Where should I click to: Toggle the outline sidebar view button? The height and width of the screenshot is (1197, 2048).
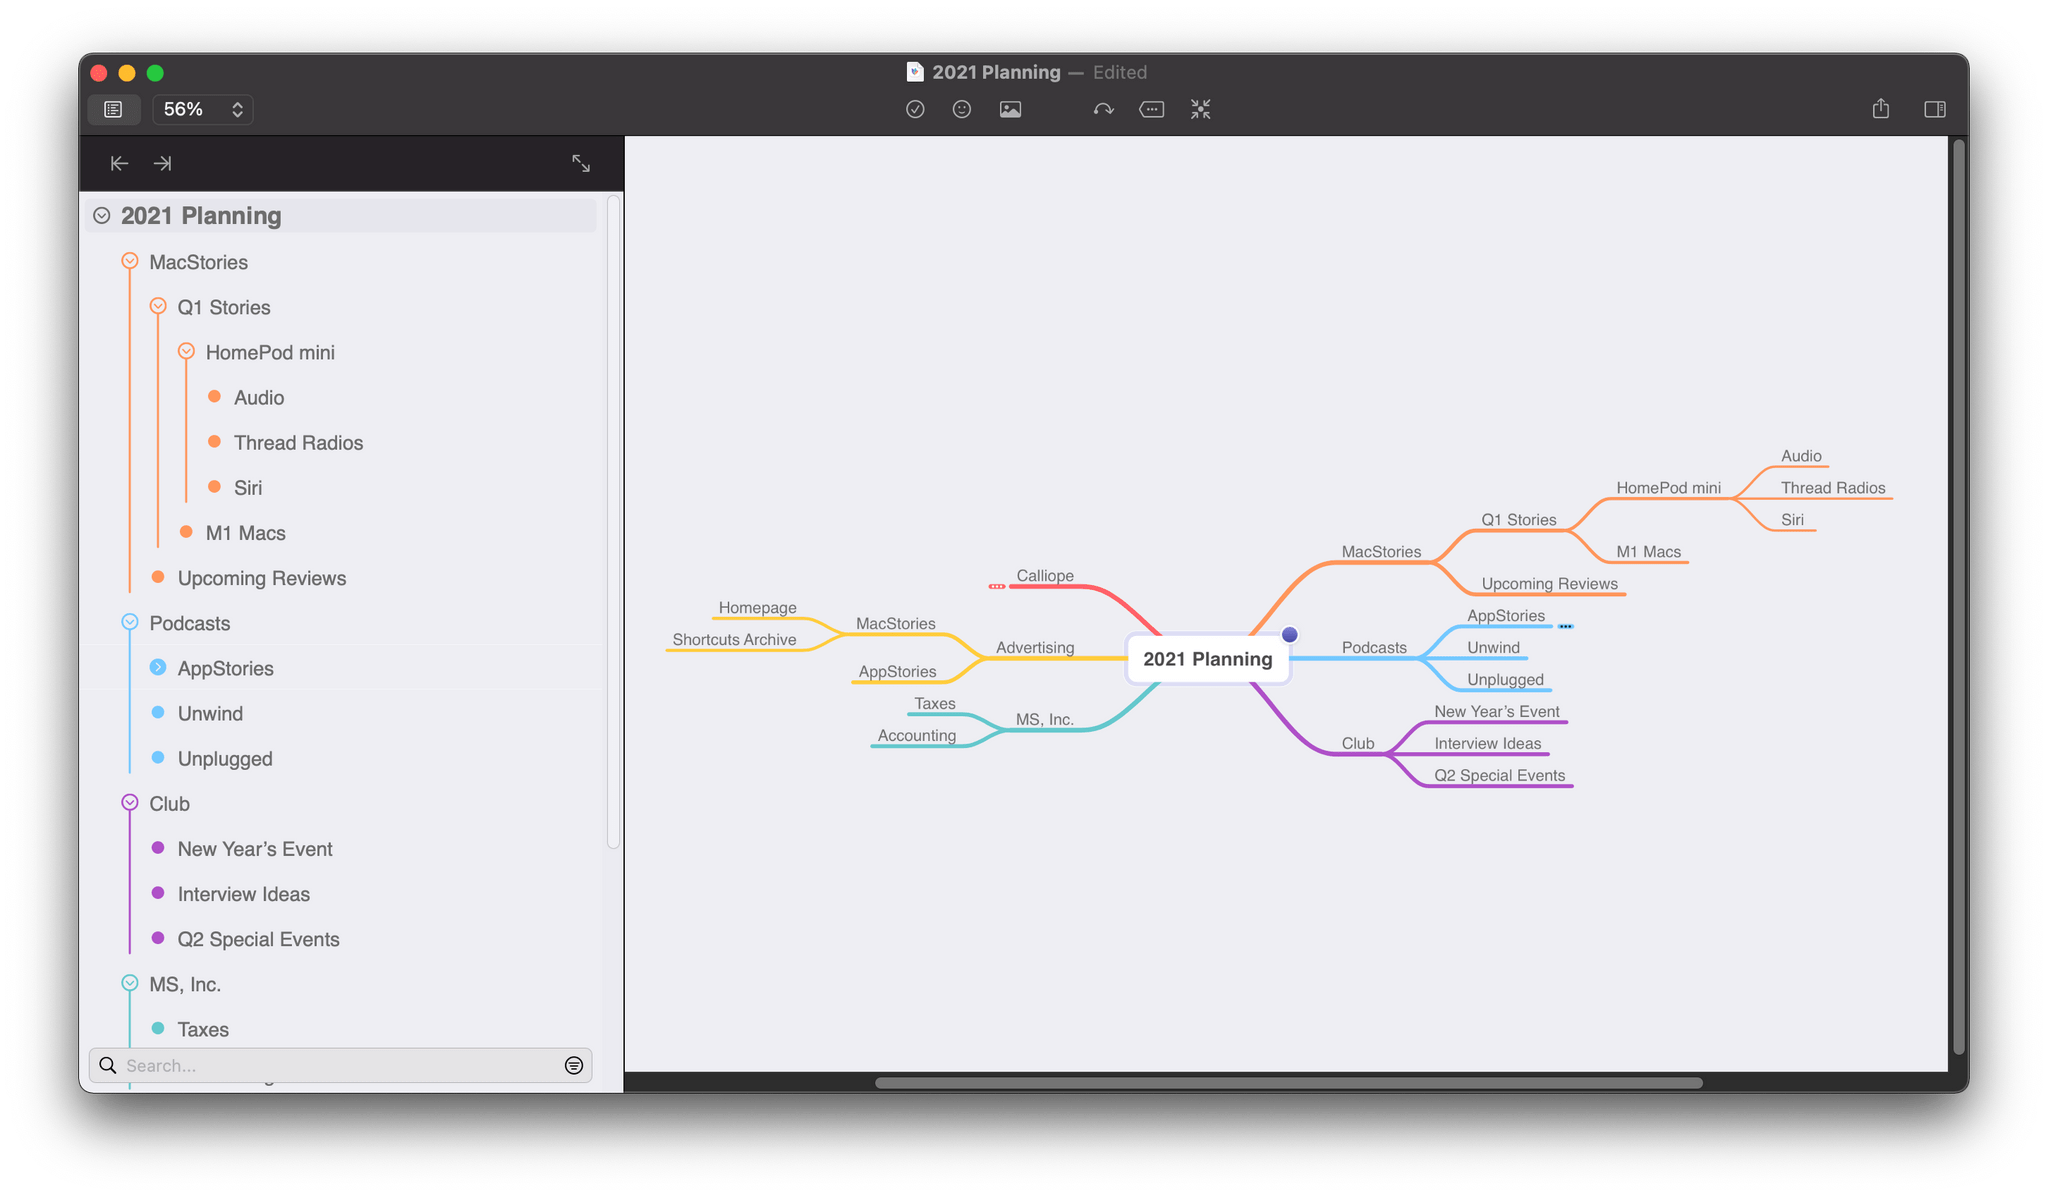113,109
